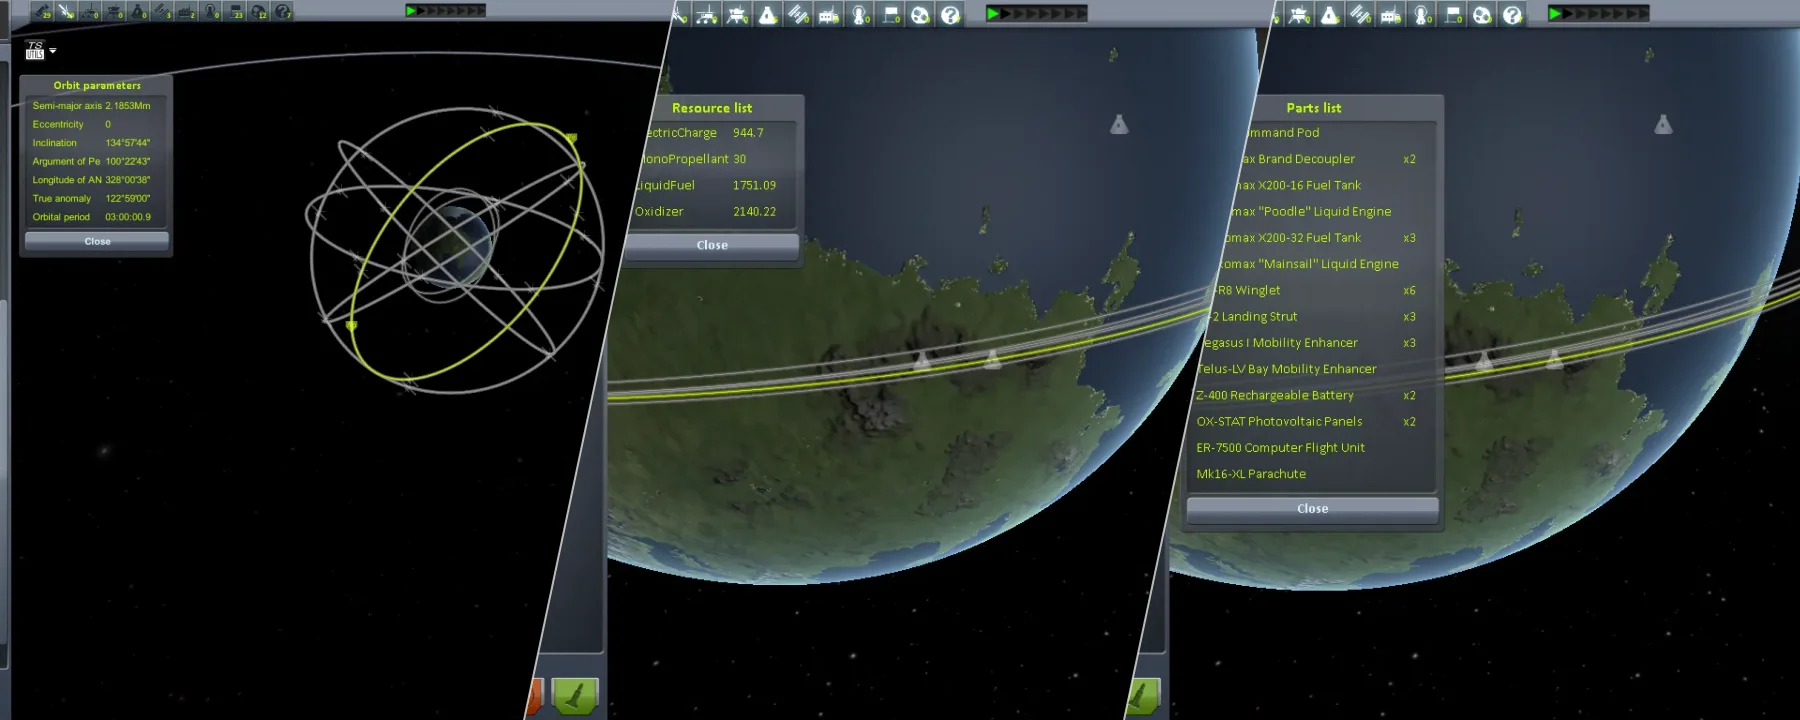Close the Resource list panel
Screen dimensions: 1800x720
(712, 245)
